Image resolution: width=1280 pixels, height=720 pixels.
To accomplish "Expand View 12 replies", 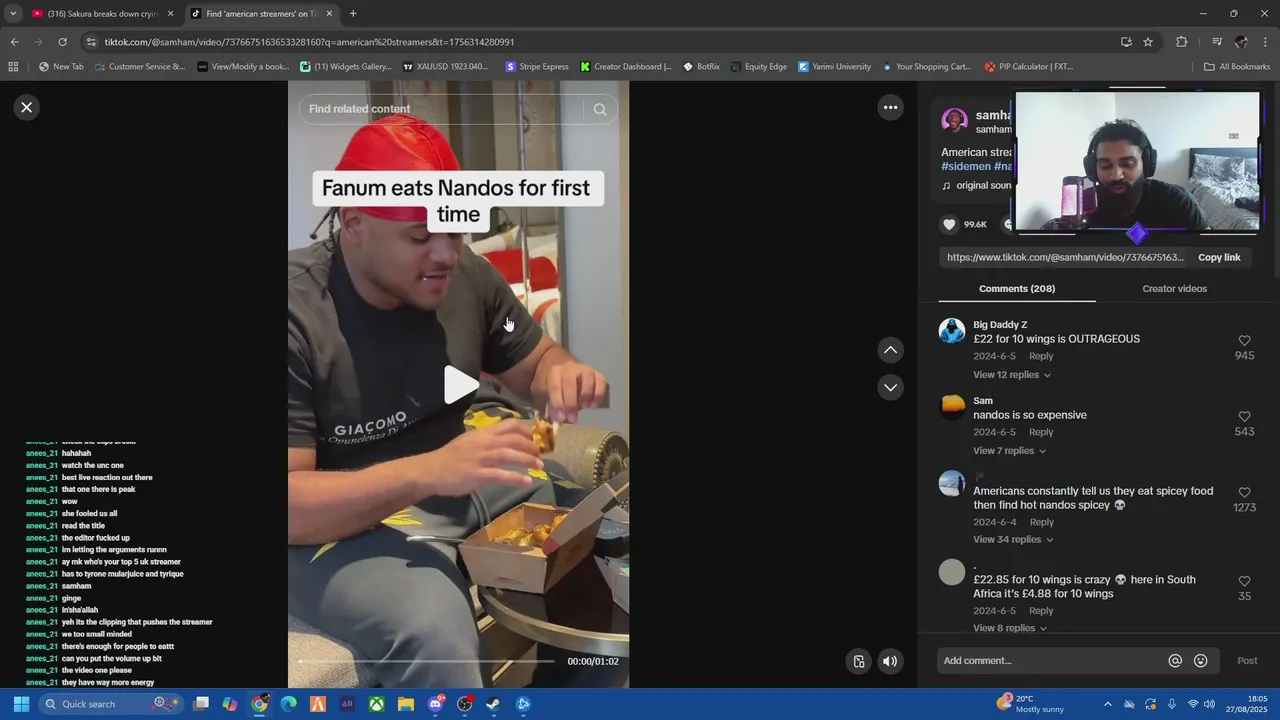I will tap(1011, 375).
